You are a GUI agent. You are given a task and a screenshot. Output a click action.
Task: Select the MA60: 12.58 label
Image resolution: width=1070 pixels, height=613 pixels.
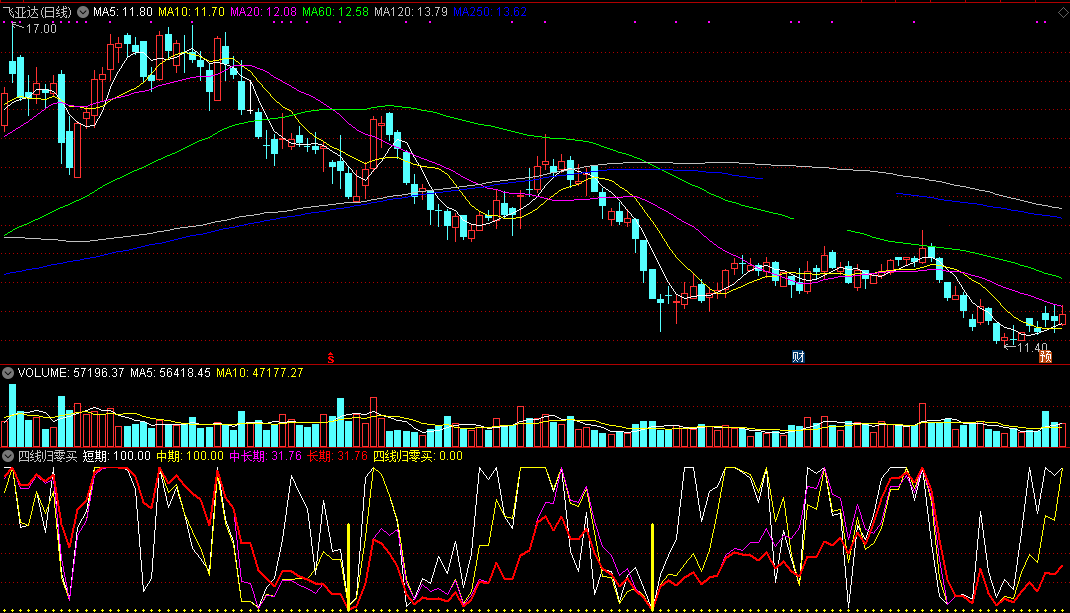coord(335,12)
